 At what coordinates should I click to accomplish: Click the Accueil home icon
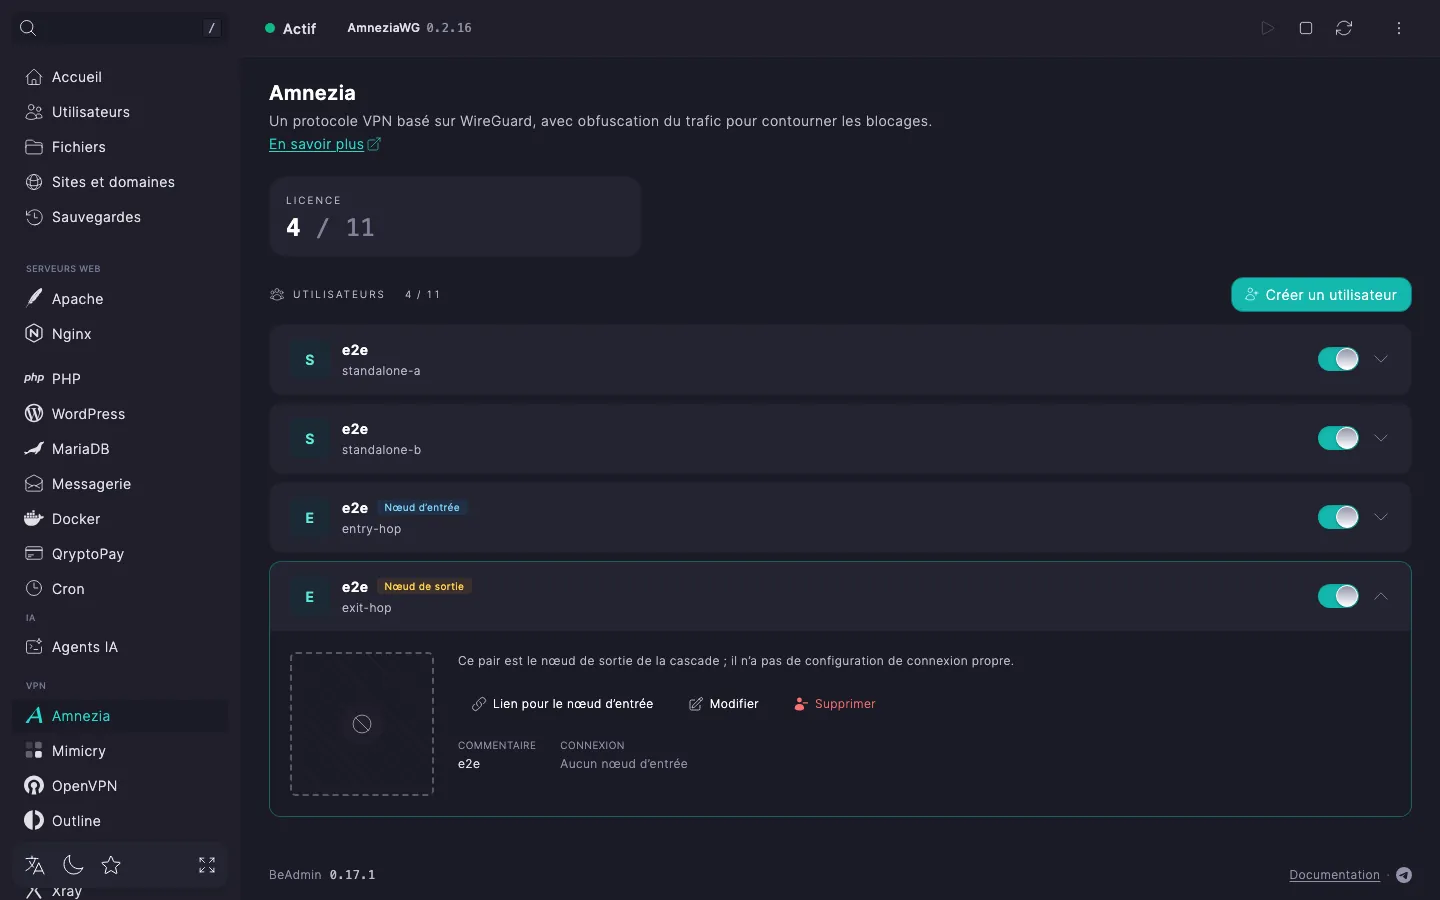click(x=34, y=77)
